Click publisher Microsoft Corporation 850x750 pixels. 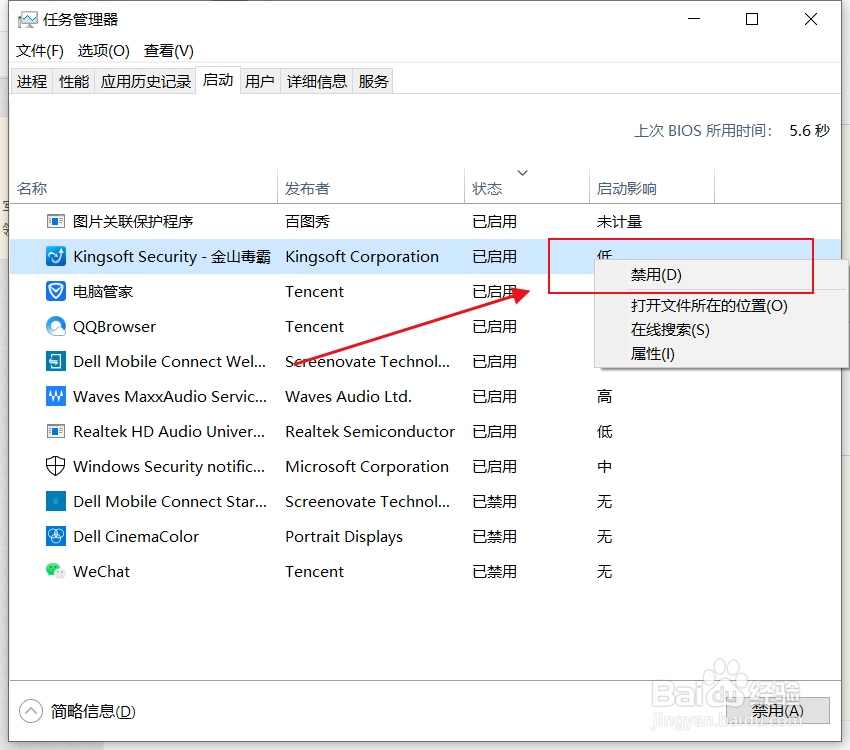[367, 467]
